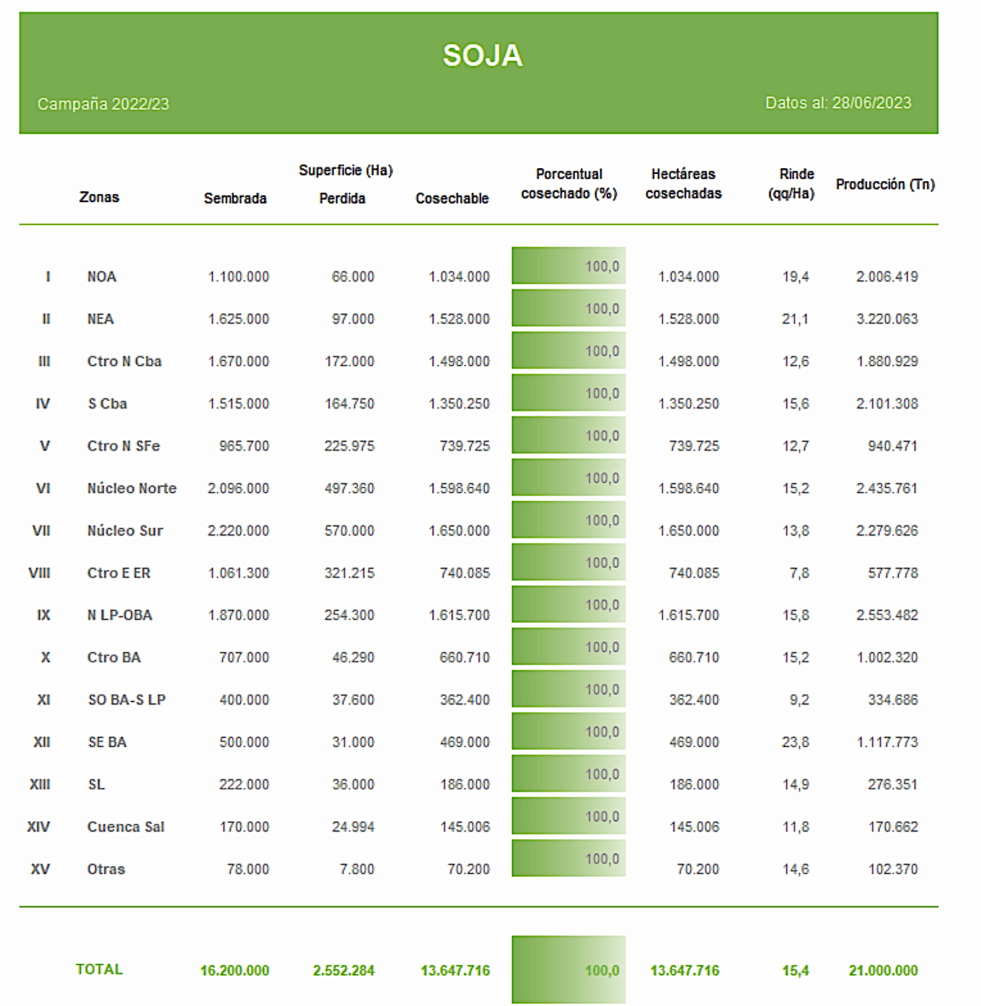
Task: Select the Sembrada column header
Action: (235, 198)
